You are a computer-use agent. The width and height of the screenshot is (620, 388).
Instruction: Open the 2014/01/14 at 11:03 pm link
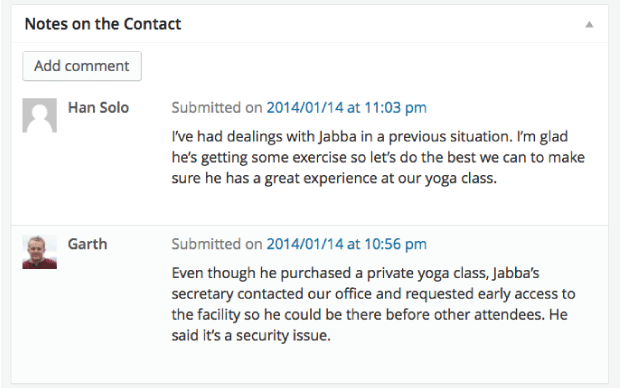346,108
